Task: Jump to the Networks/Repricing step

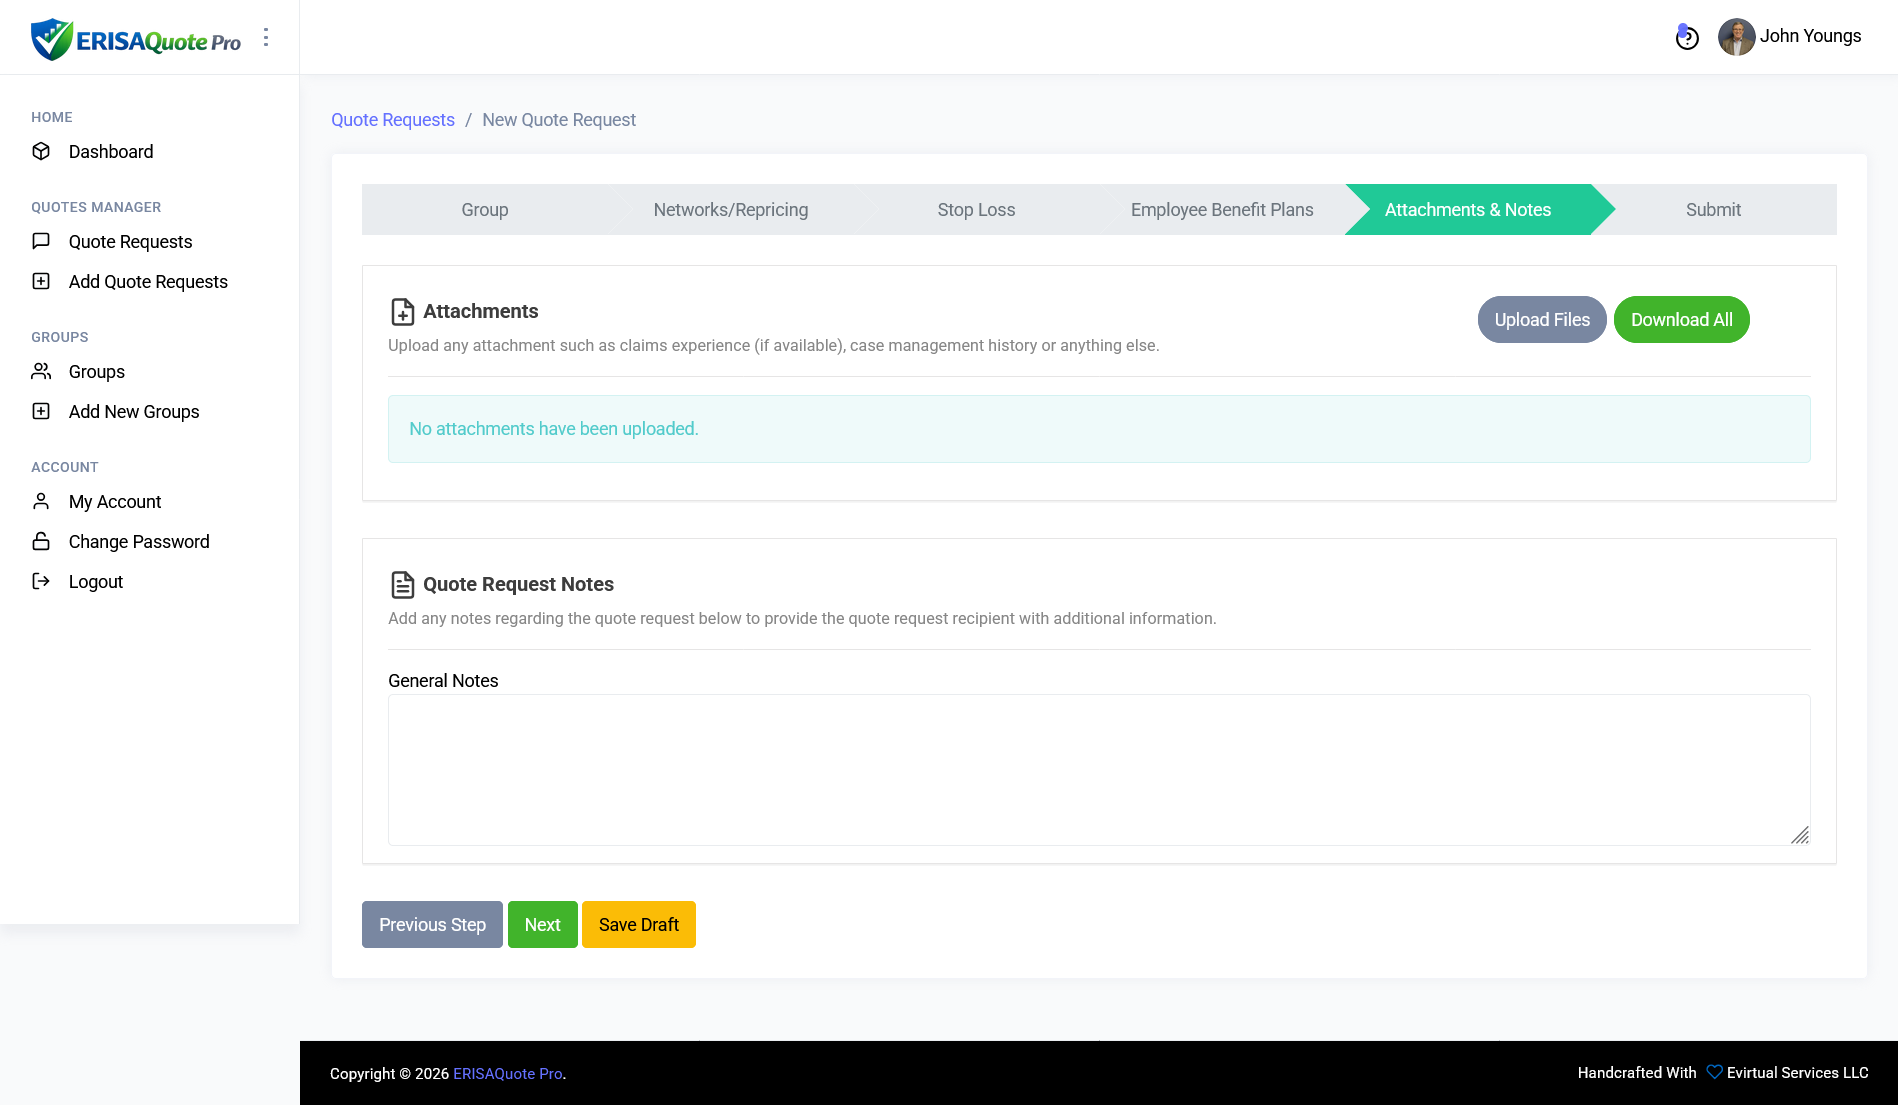Action: coord(730,210)
